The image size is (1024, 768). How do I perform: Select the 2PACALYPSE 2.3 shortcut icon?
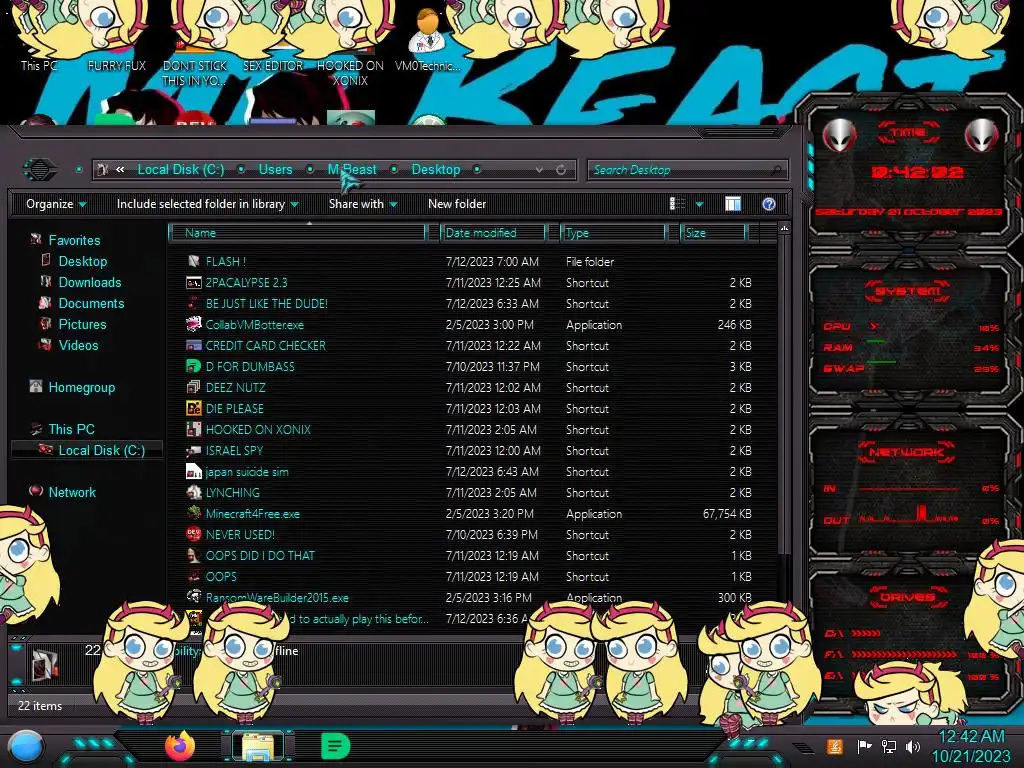193,283
